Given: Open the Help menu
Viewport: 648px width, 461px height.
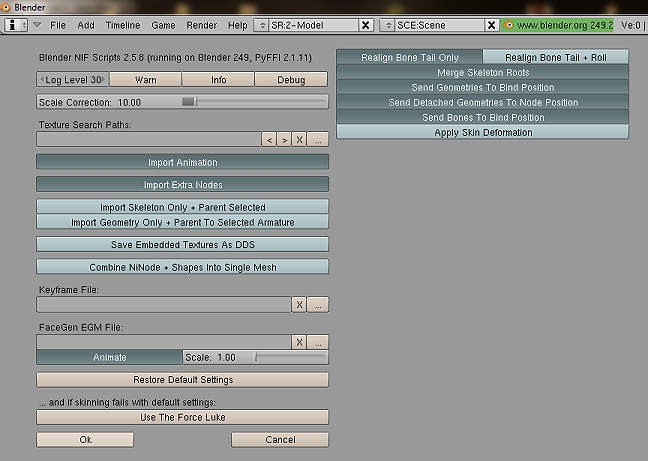Looking at the screenshot, I should coord(238,25).
